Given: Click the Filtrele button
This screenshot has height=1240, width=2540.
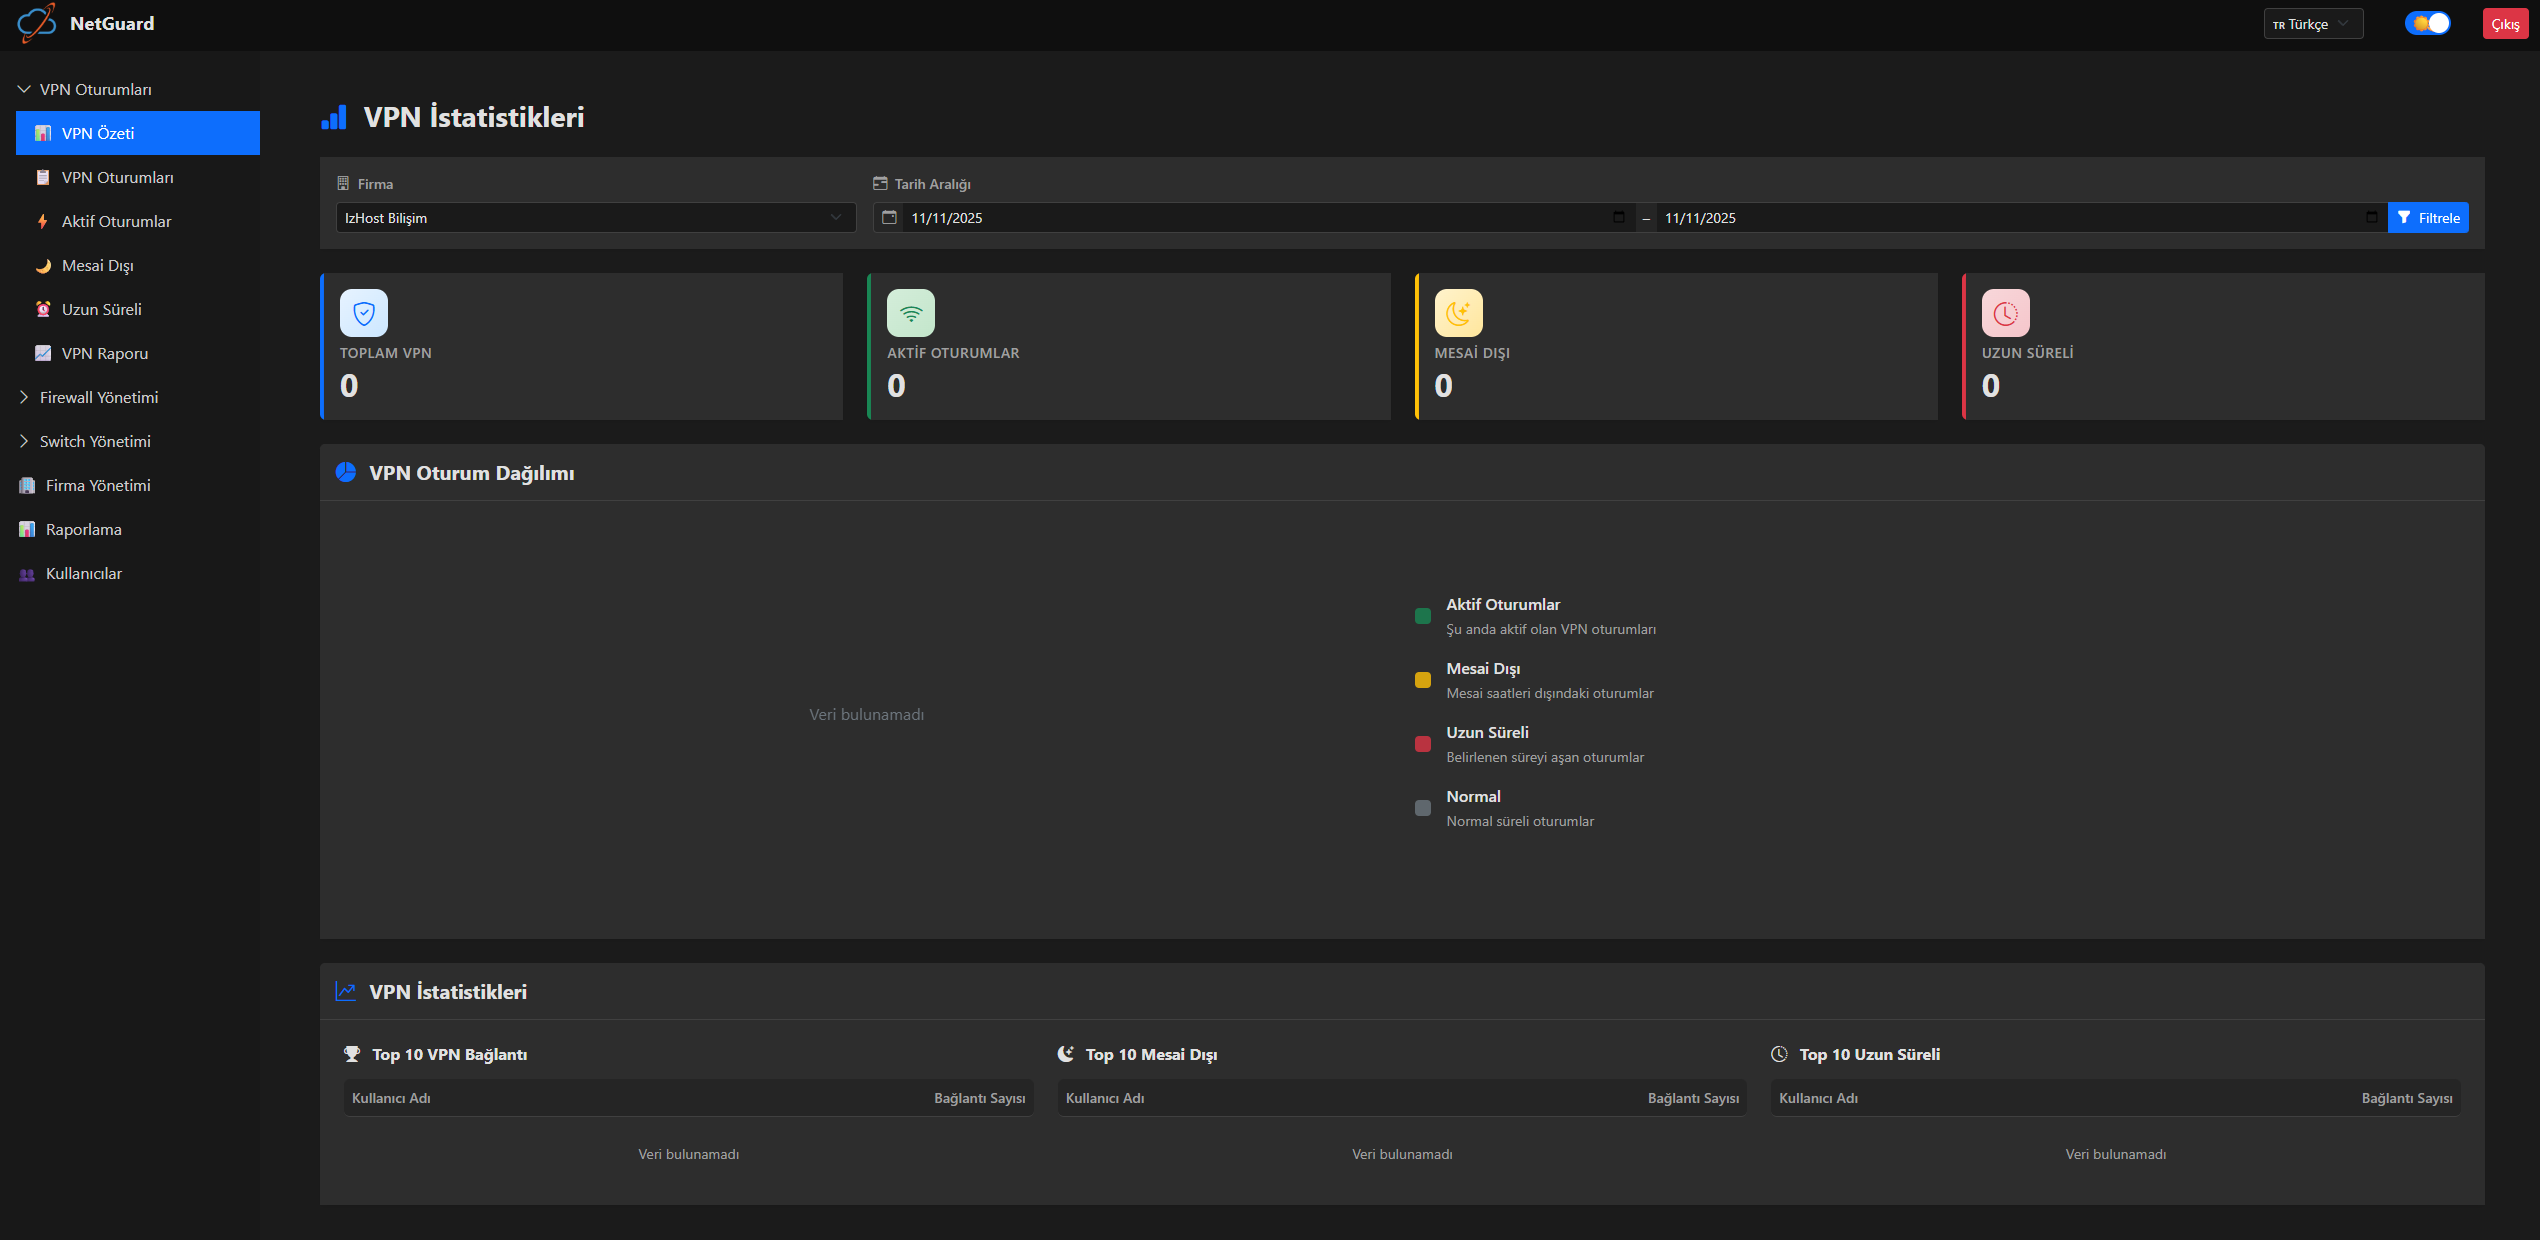Looking at the screenshot, I should [x=2429, y=217].
